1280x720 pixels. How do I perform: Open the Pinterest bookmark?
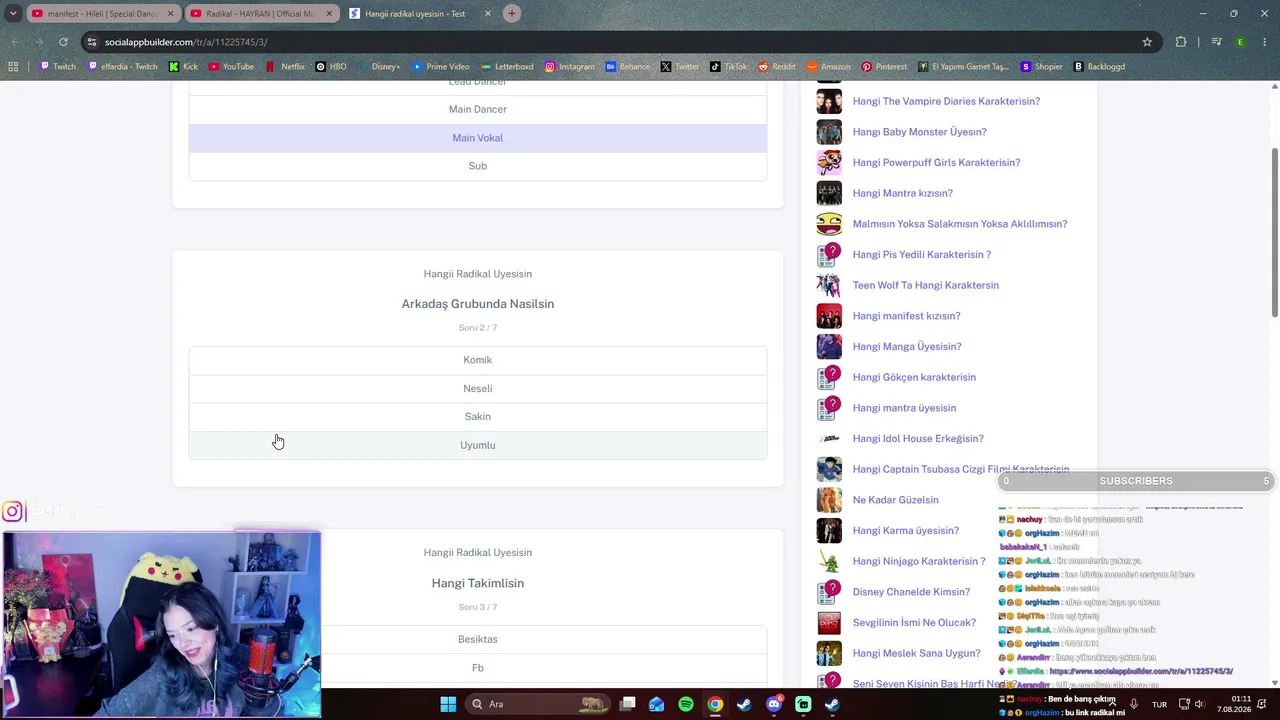884,67
